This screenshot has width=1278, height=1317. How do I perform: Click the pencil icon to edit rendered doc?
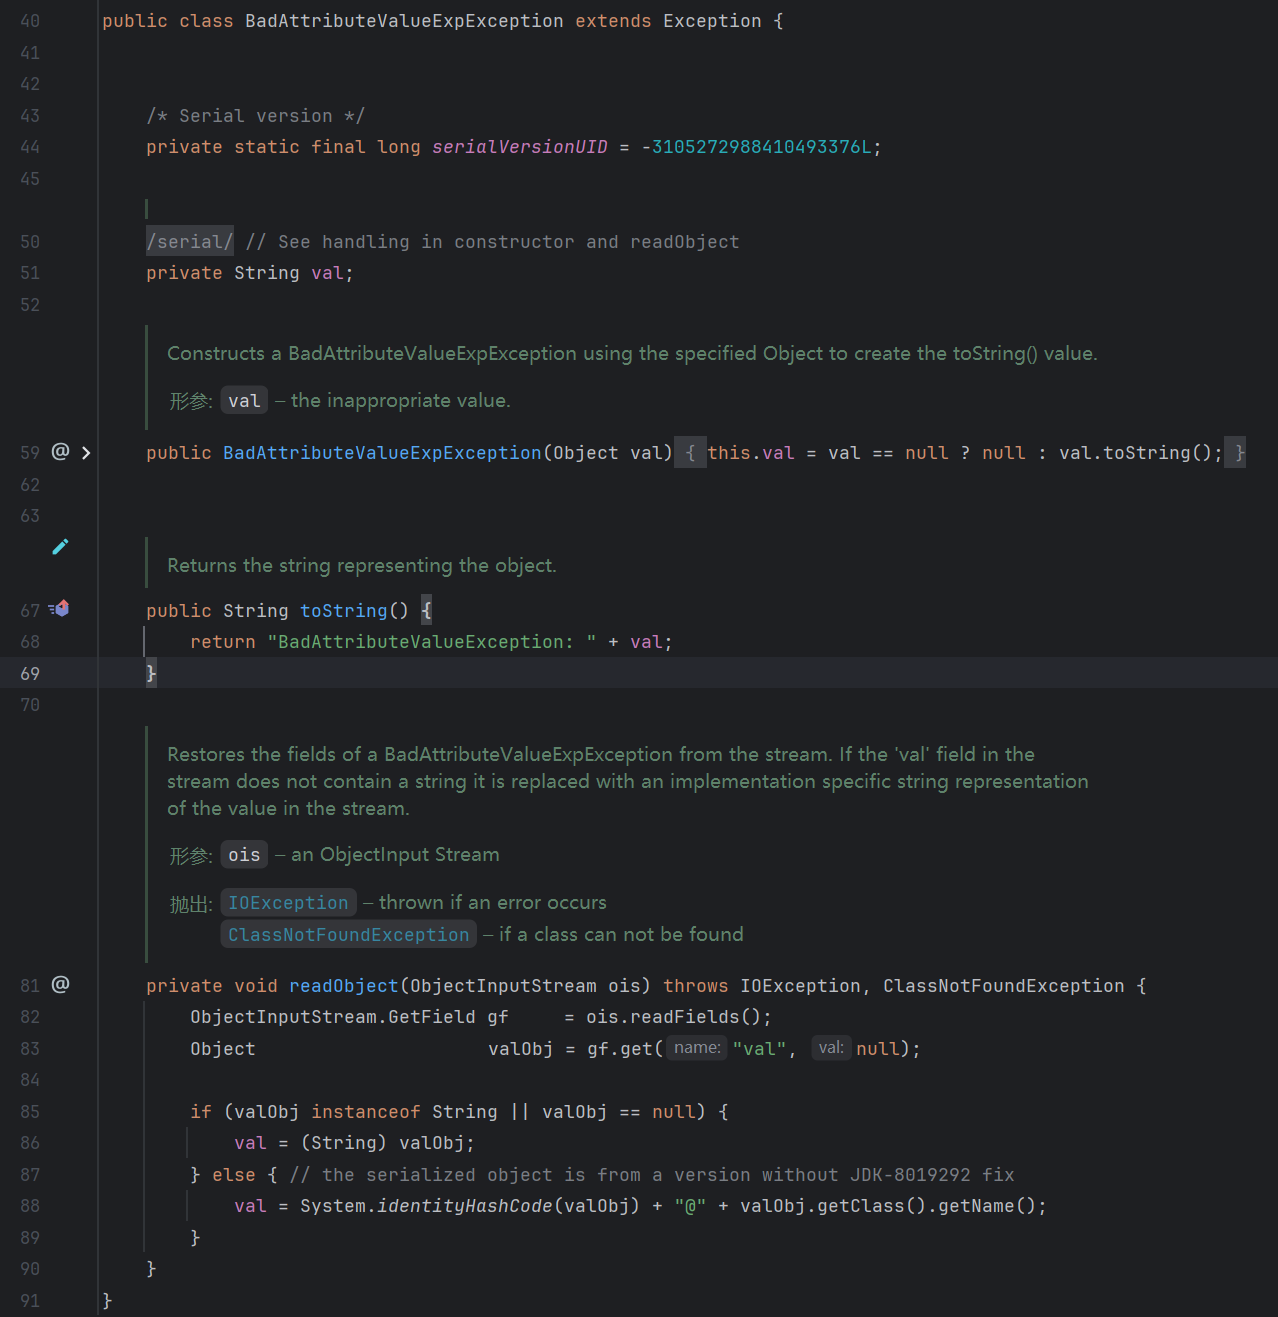(60, 546)
